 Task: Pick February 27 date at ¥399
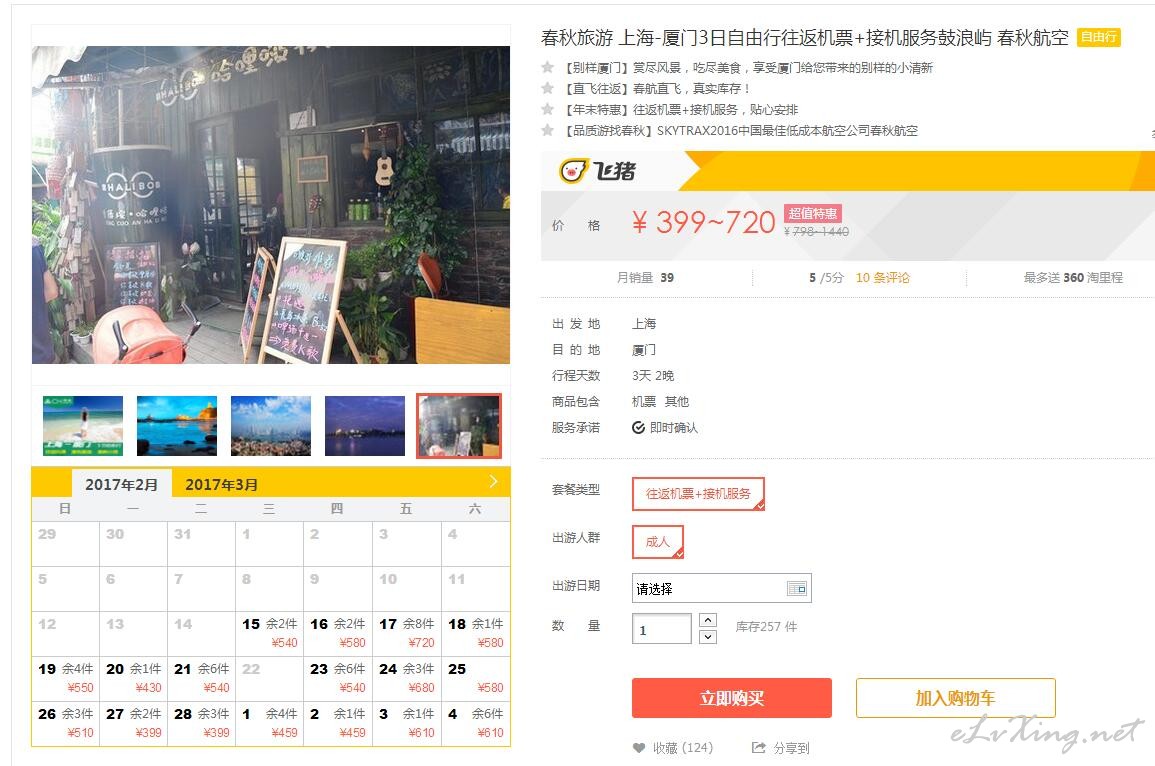click(x=133, y=723)
